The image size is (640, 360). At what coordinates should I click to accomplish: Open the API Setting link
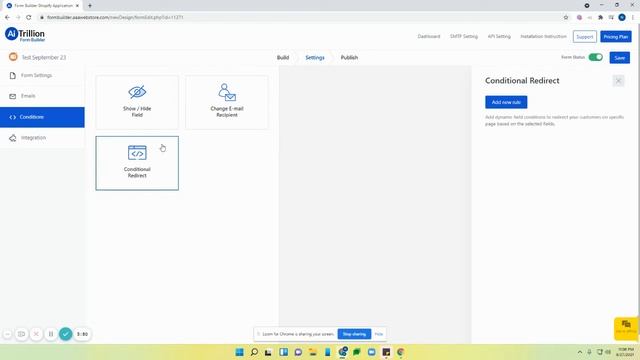[499, 36]
